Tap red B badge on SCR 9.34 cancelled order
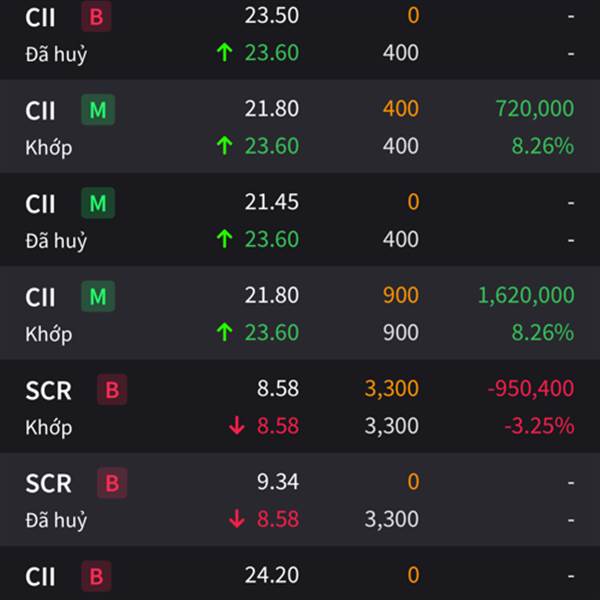Screen dimensions: 600x600 [x=112, y=483]
